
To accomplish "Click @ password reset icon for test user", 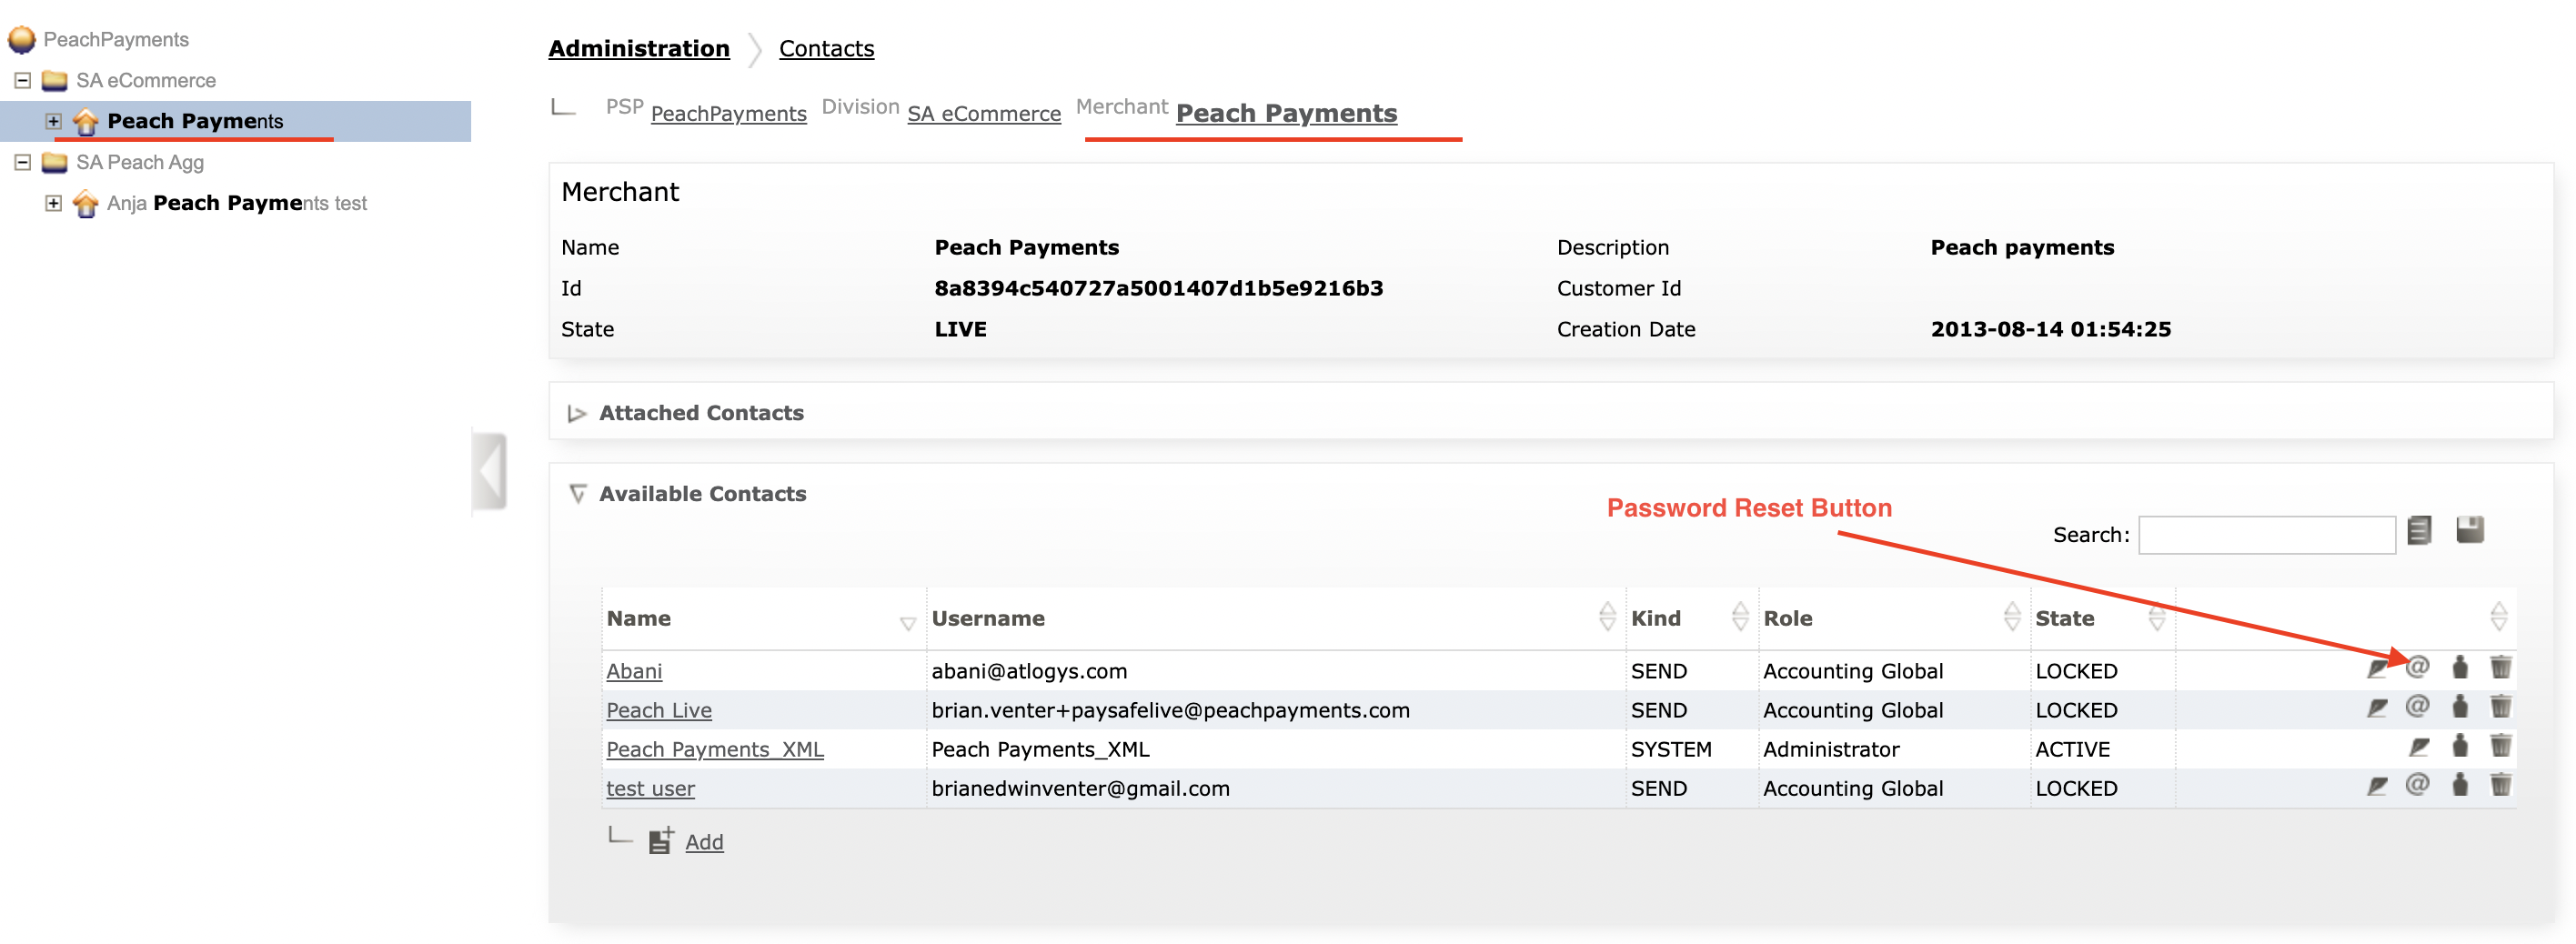I will pyautogui.click(x=2417, y=784).
